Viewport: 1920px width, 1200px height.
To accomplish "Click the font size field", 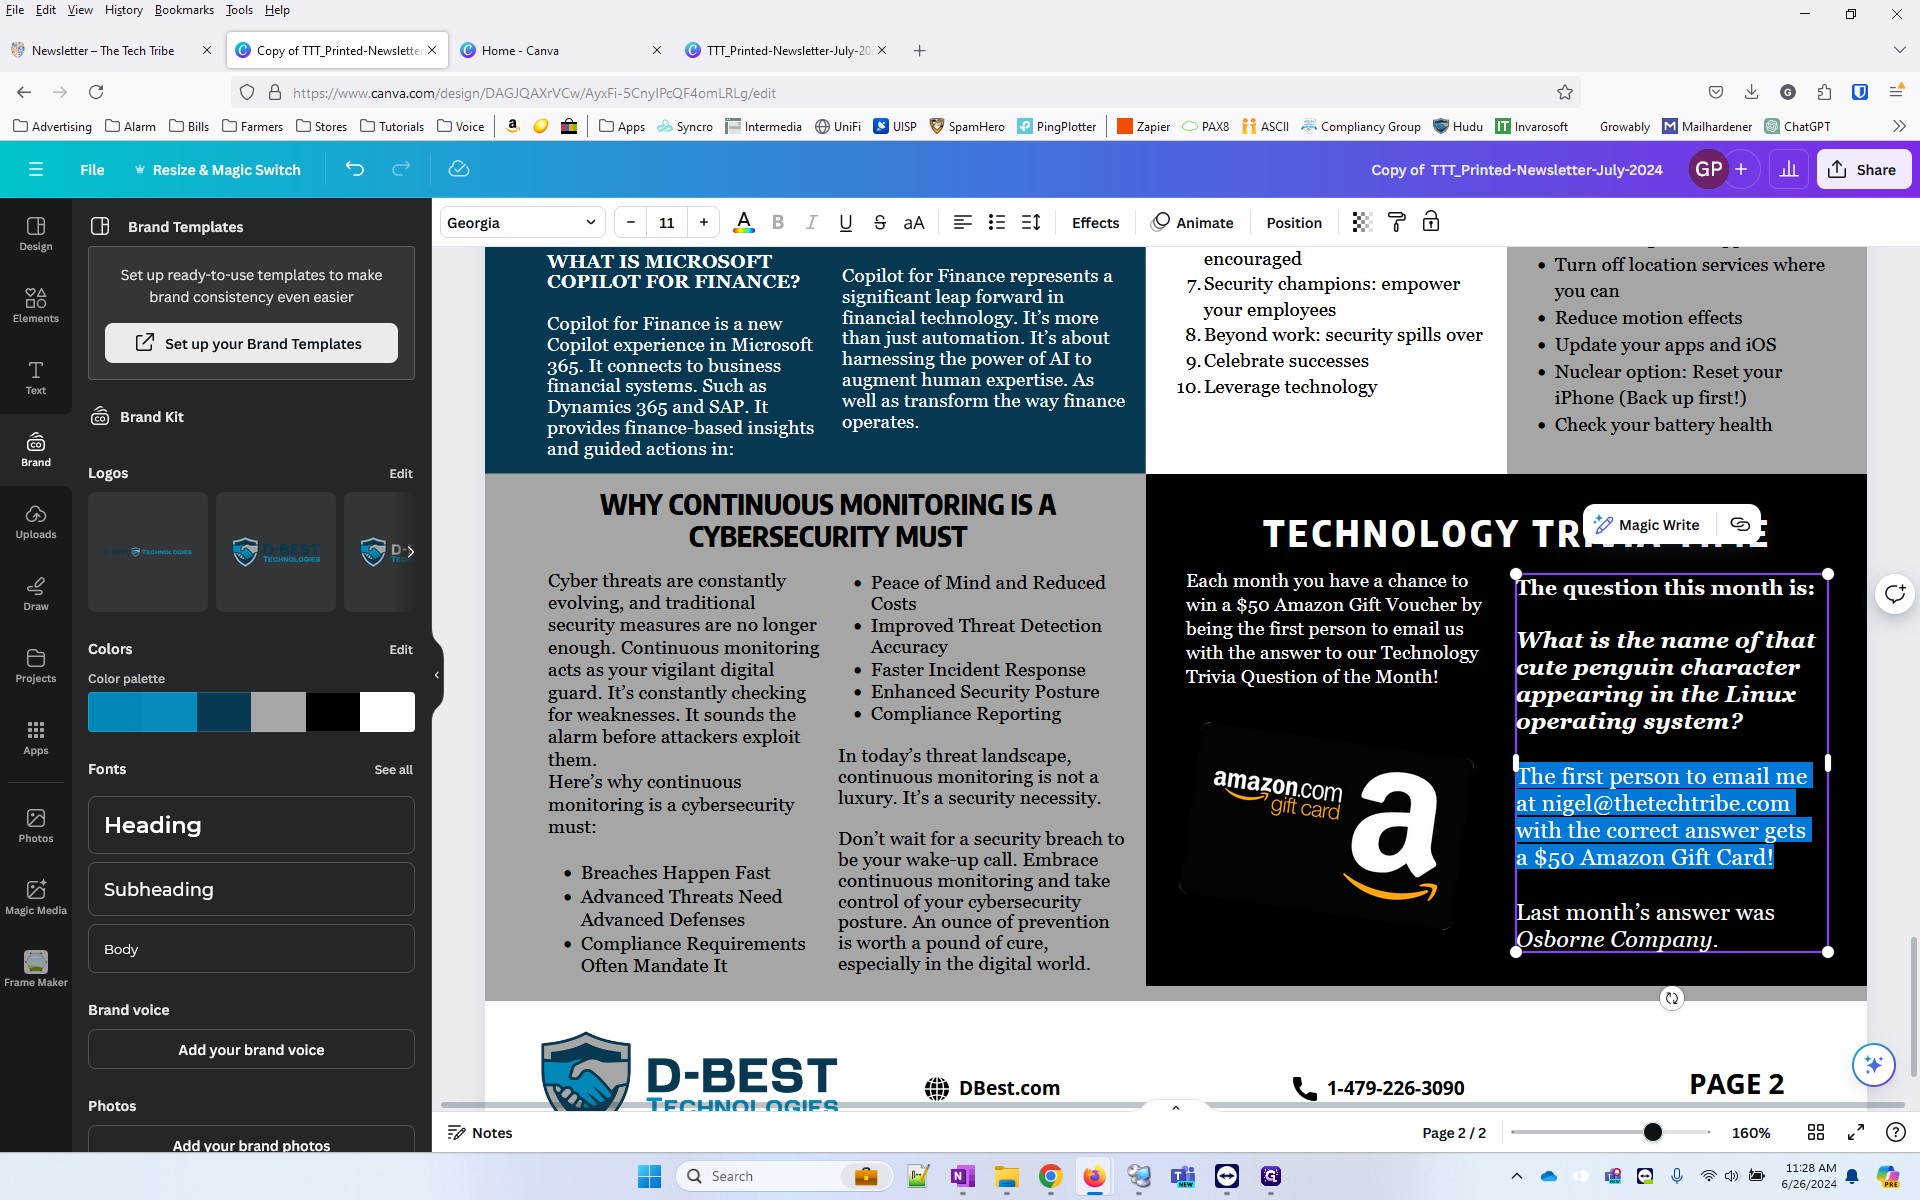I will pyautogui.click(x=667, y=222).
